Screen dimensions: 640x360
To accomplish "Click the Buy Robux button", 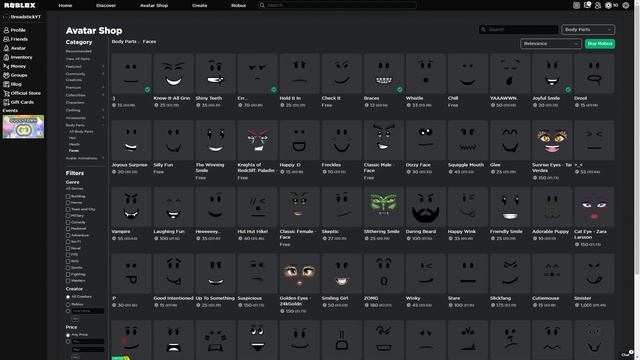I will pos(600,44).
